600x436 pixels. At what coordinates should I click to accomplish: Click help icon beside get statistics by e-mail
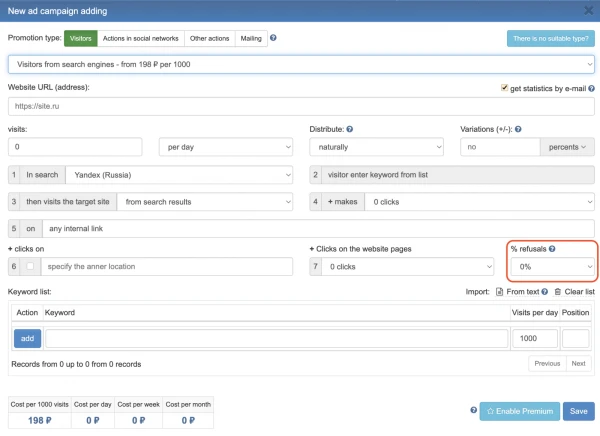[591, 88]
